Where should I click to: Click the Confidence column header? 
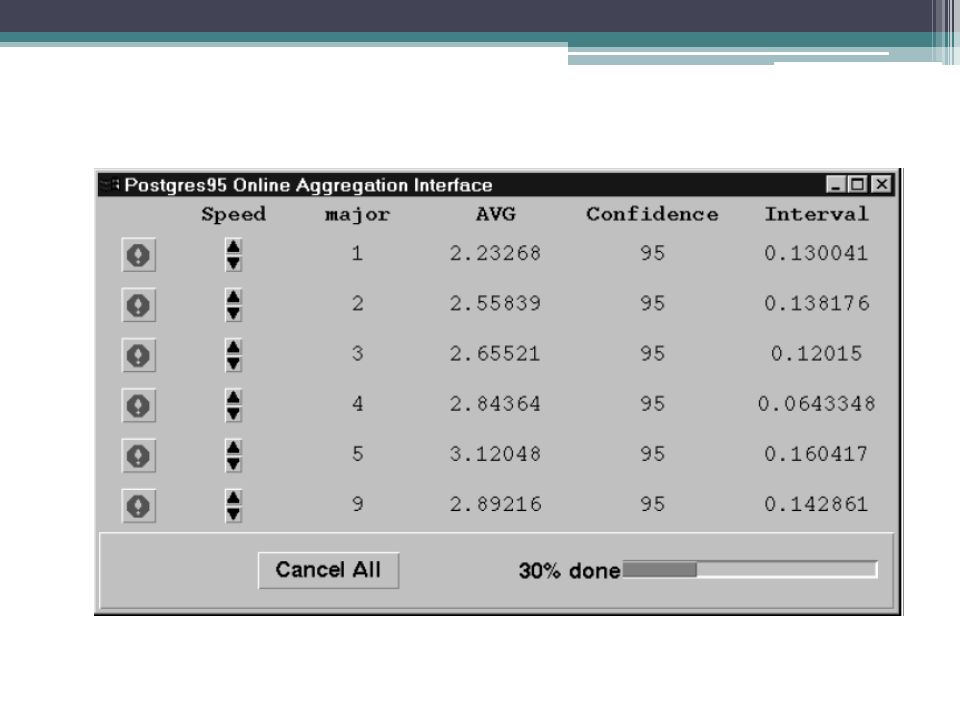tap(652, 214)
